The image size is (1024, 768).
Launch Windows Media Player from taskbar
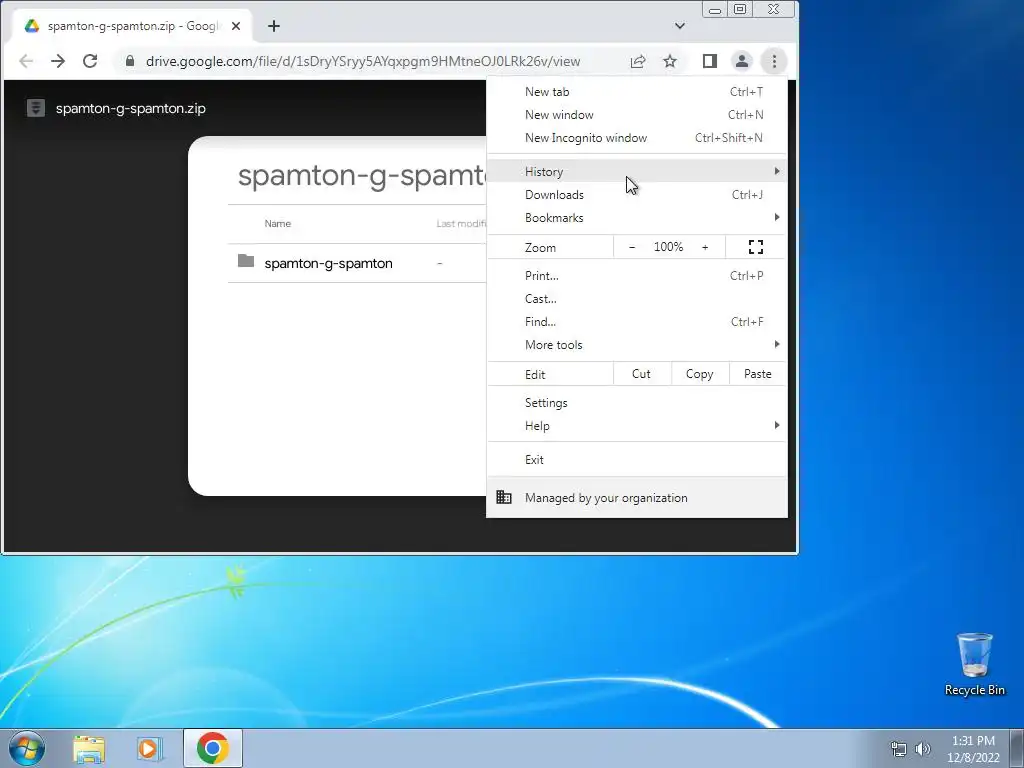click(x=150, y=749)
